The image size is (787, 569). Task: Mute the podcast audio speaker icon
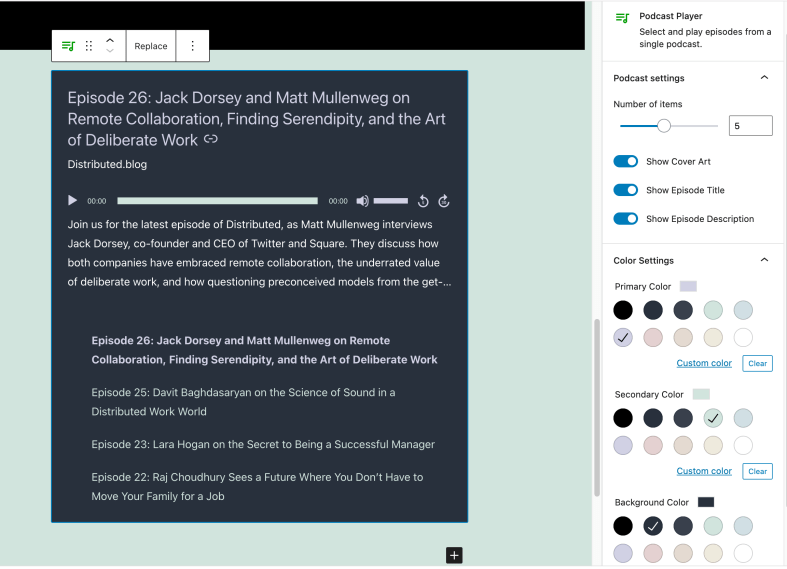(362, 201)
